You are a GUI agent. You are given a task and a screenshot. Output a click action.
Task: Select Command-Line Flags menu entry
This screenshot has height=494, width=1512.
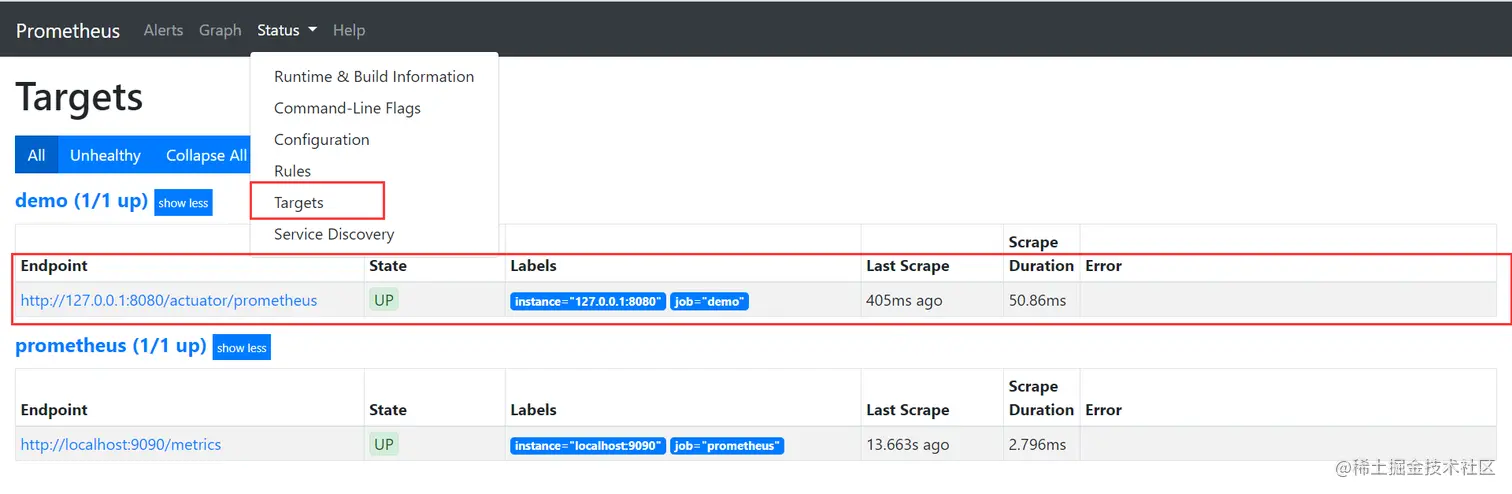pyautogui.click(x=374, y=108)
